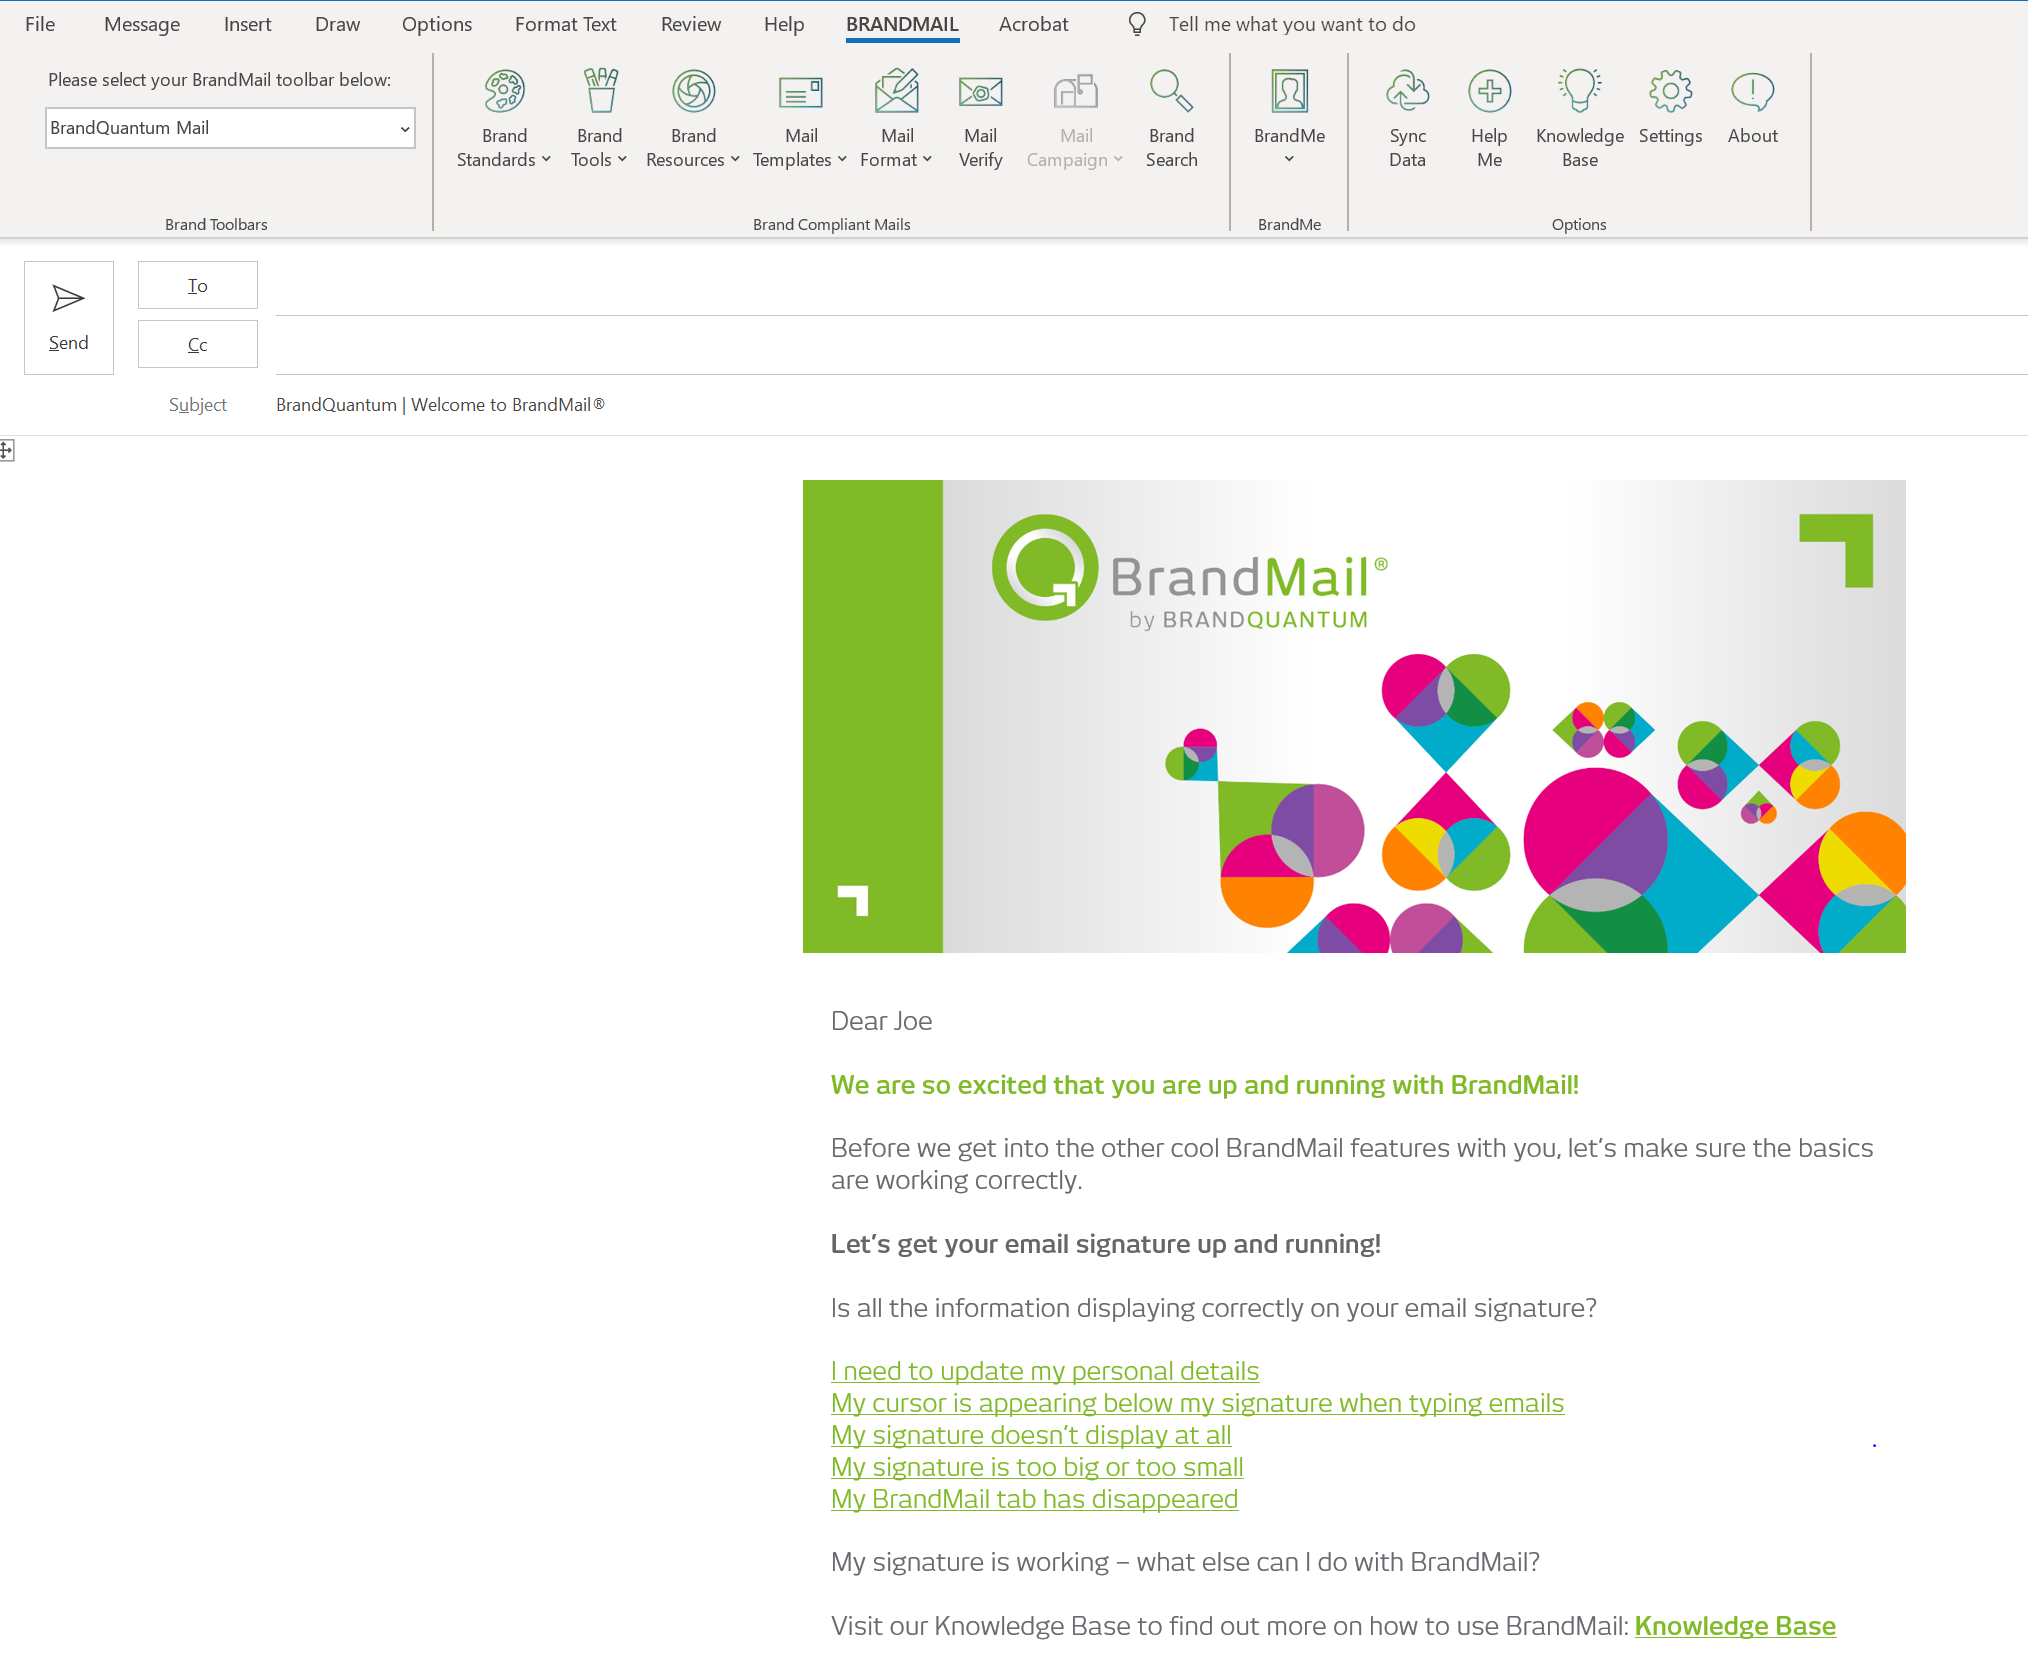The height and width of the screenshot is (1667, 2028).
Task: Click the Sync Data cloud icon
Action: pos(1407,92)
